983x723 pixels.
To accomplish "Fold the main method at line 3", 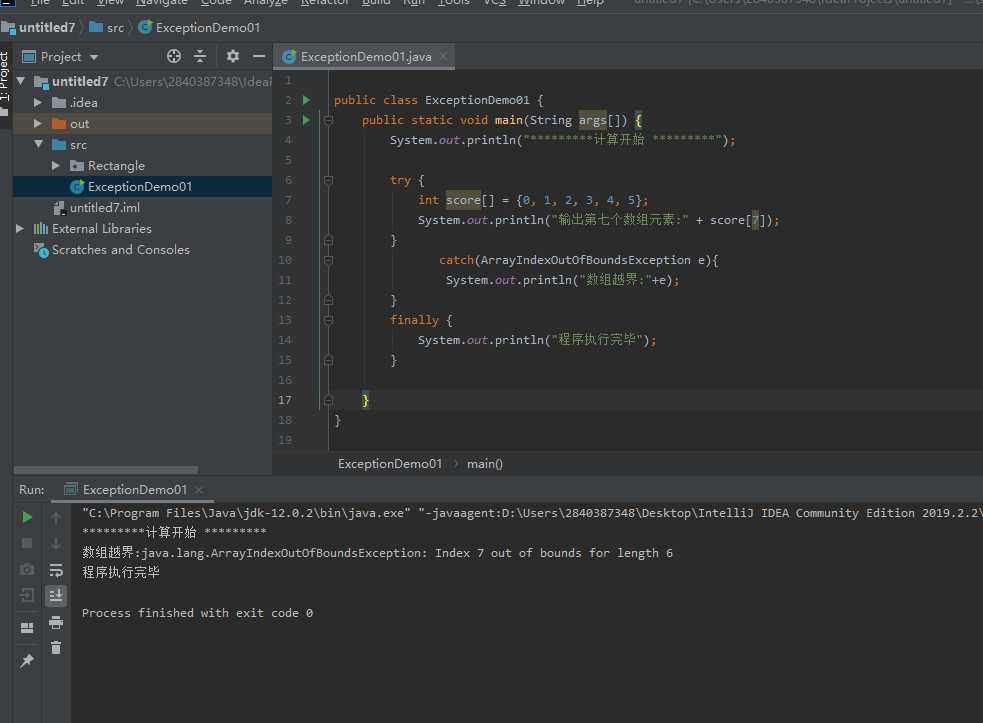I will click(328, 120).
